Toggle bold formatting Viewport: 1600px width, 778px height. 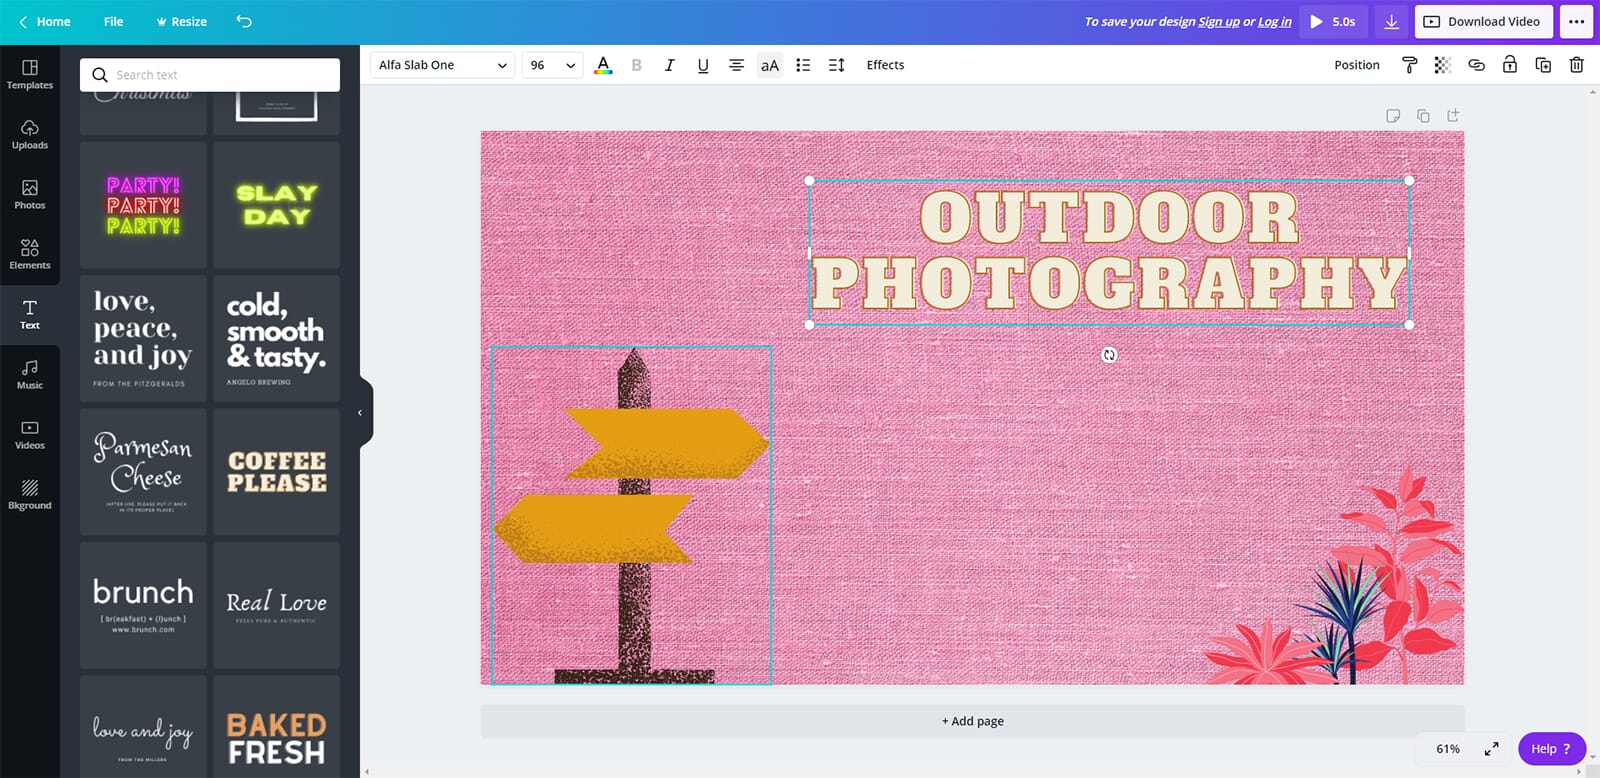point(636,65)
